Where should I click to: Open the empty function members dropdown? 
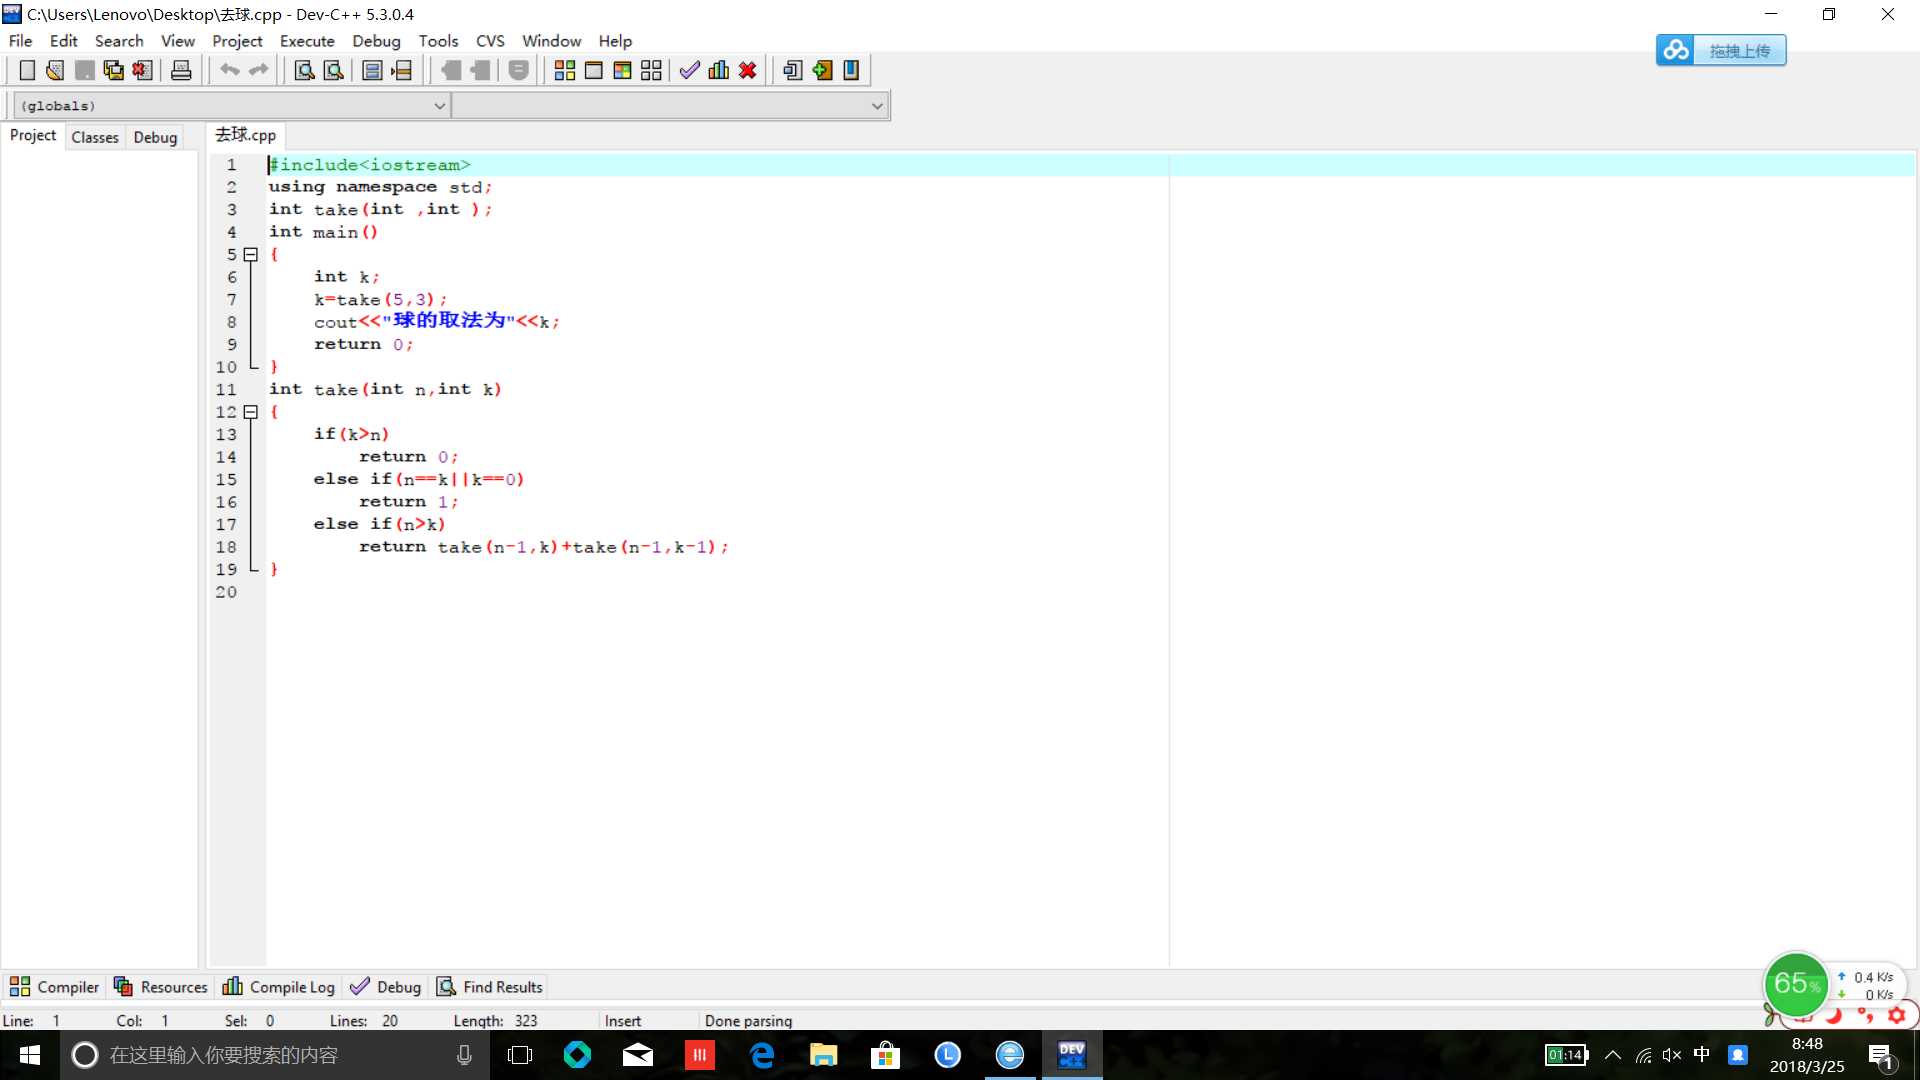669,106
